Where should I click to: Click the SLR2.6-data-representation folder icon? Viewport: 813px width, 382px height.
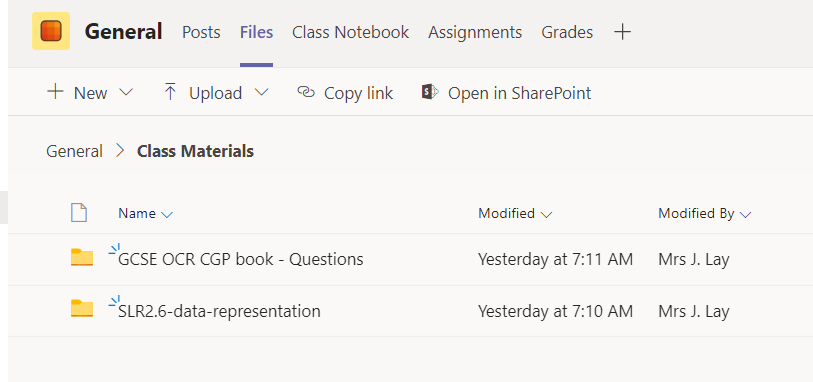(x=82, y=309)
